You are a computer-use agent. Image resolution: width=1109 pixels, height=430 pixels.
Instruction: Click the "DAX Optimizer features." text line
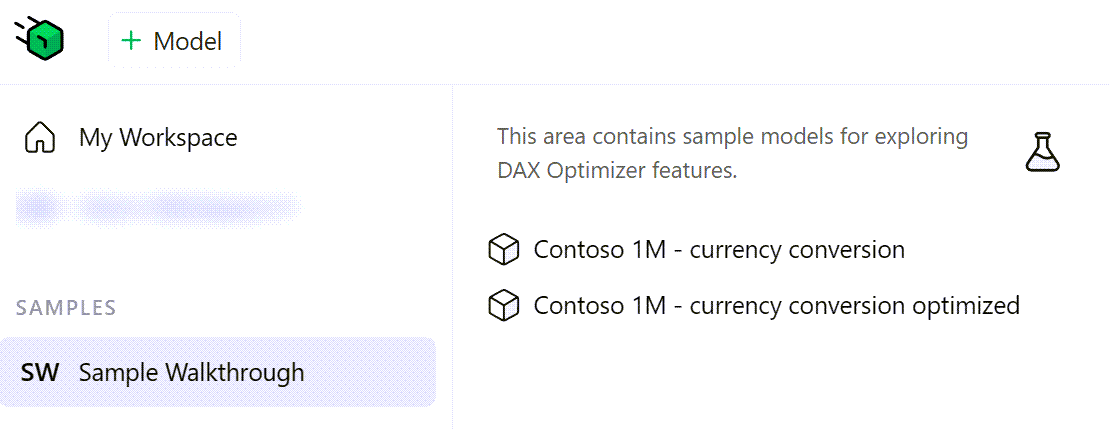point(617,172)
